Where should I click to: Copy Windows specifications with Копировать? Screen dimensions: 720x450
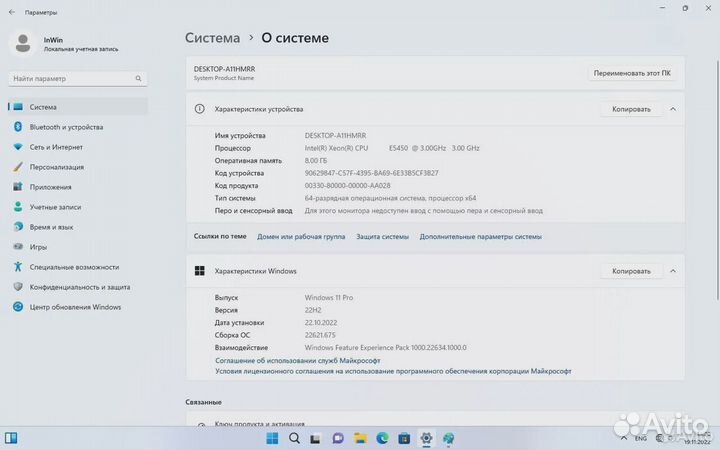click(x=631, y=271)
